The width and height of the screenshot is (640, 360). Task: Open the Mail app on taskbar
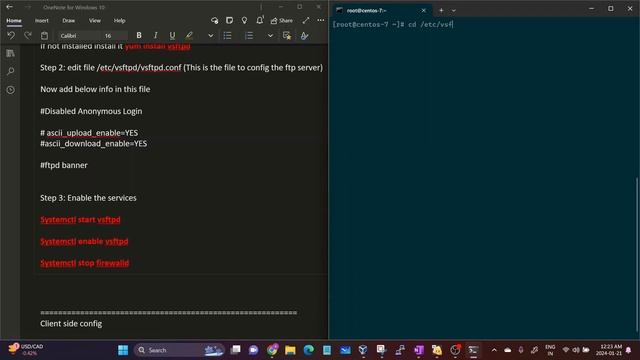(345, 350)
